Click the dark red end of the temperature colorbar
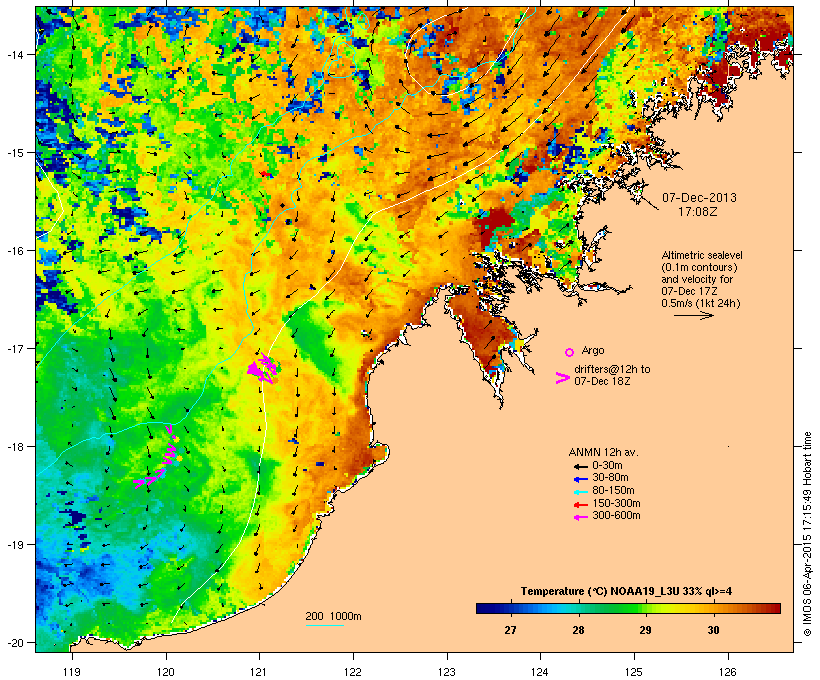Image resolution: width=820 pixels, height=680 pixels. [774, 608]
